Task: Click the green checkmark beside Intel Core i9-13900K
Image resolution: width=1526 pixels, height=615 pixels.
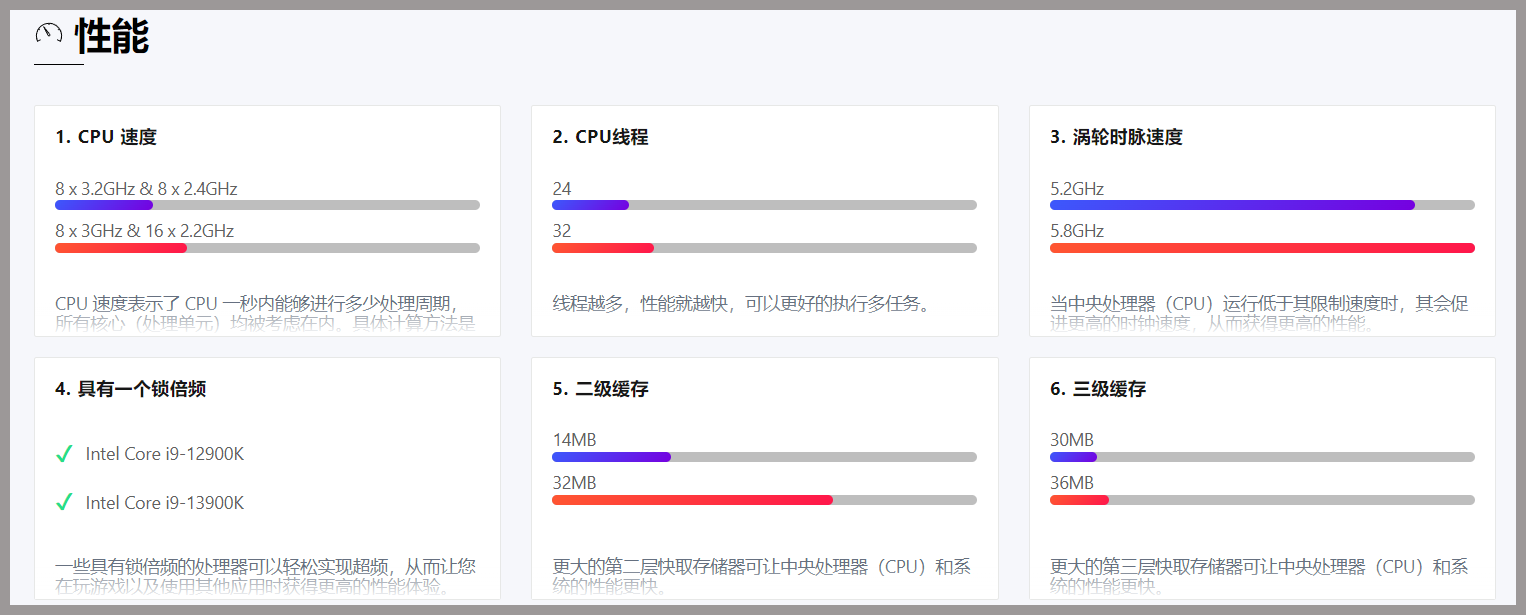Action: (64, 503)
